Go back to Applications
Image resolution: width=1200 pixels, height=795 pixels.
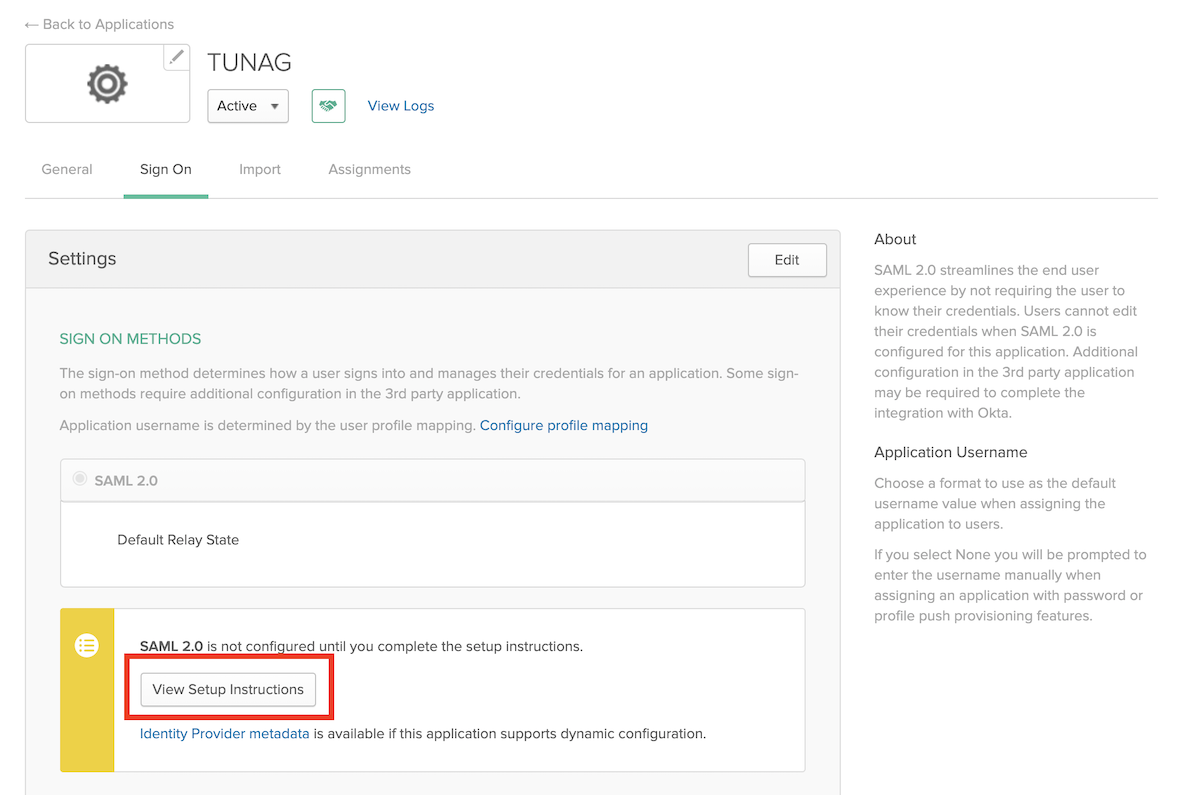[x=99, y=24]
